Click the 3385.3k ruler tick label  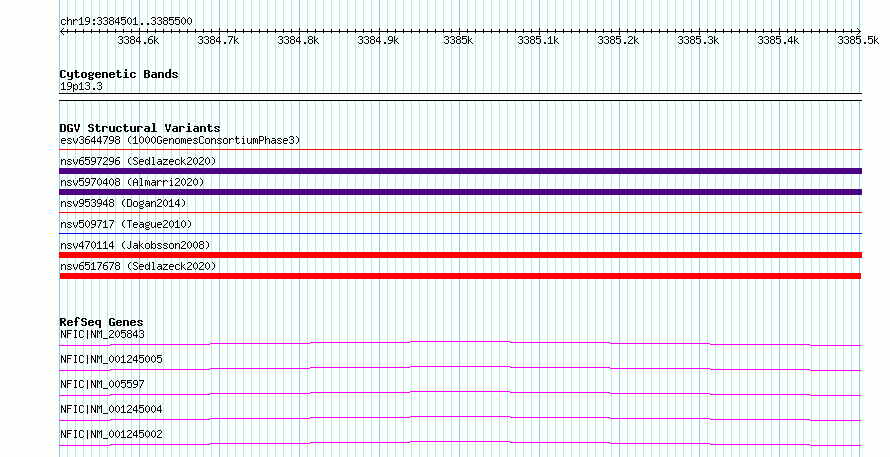pos(698,40)
